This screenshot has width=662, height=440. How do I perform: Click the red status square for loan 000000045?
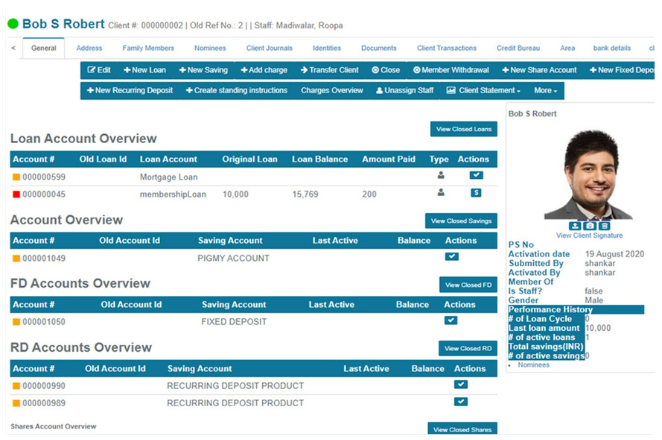tap(16, 194)
